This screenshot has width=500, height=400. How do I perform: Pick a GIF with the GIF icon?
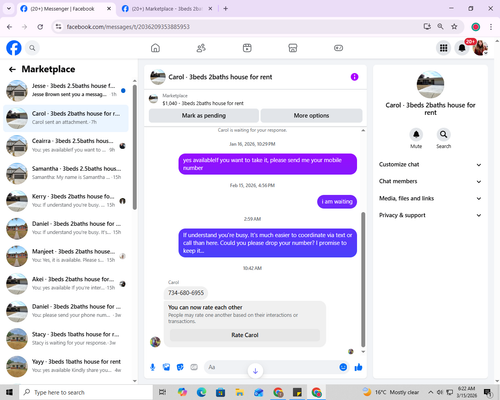click(194, 367)
